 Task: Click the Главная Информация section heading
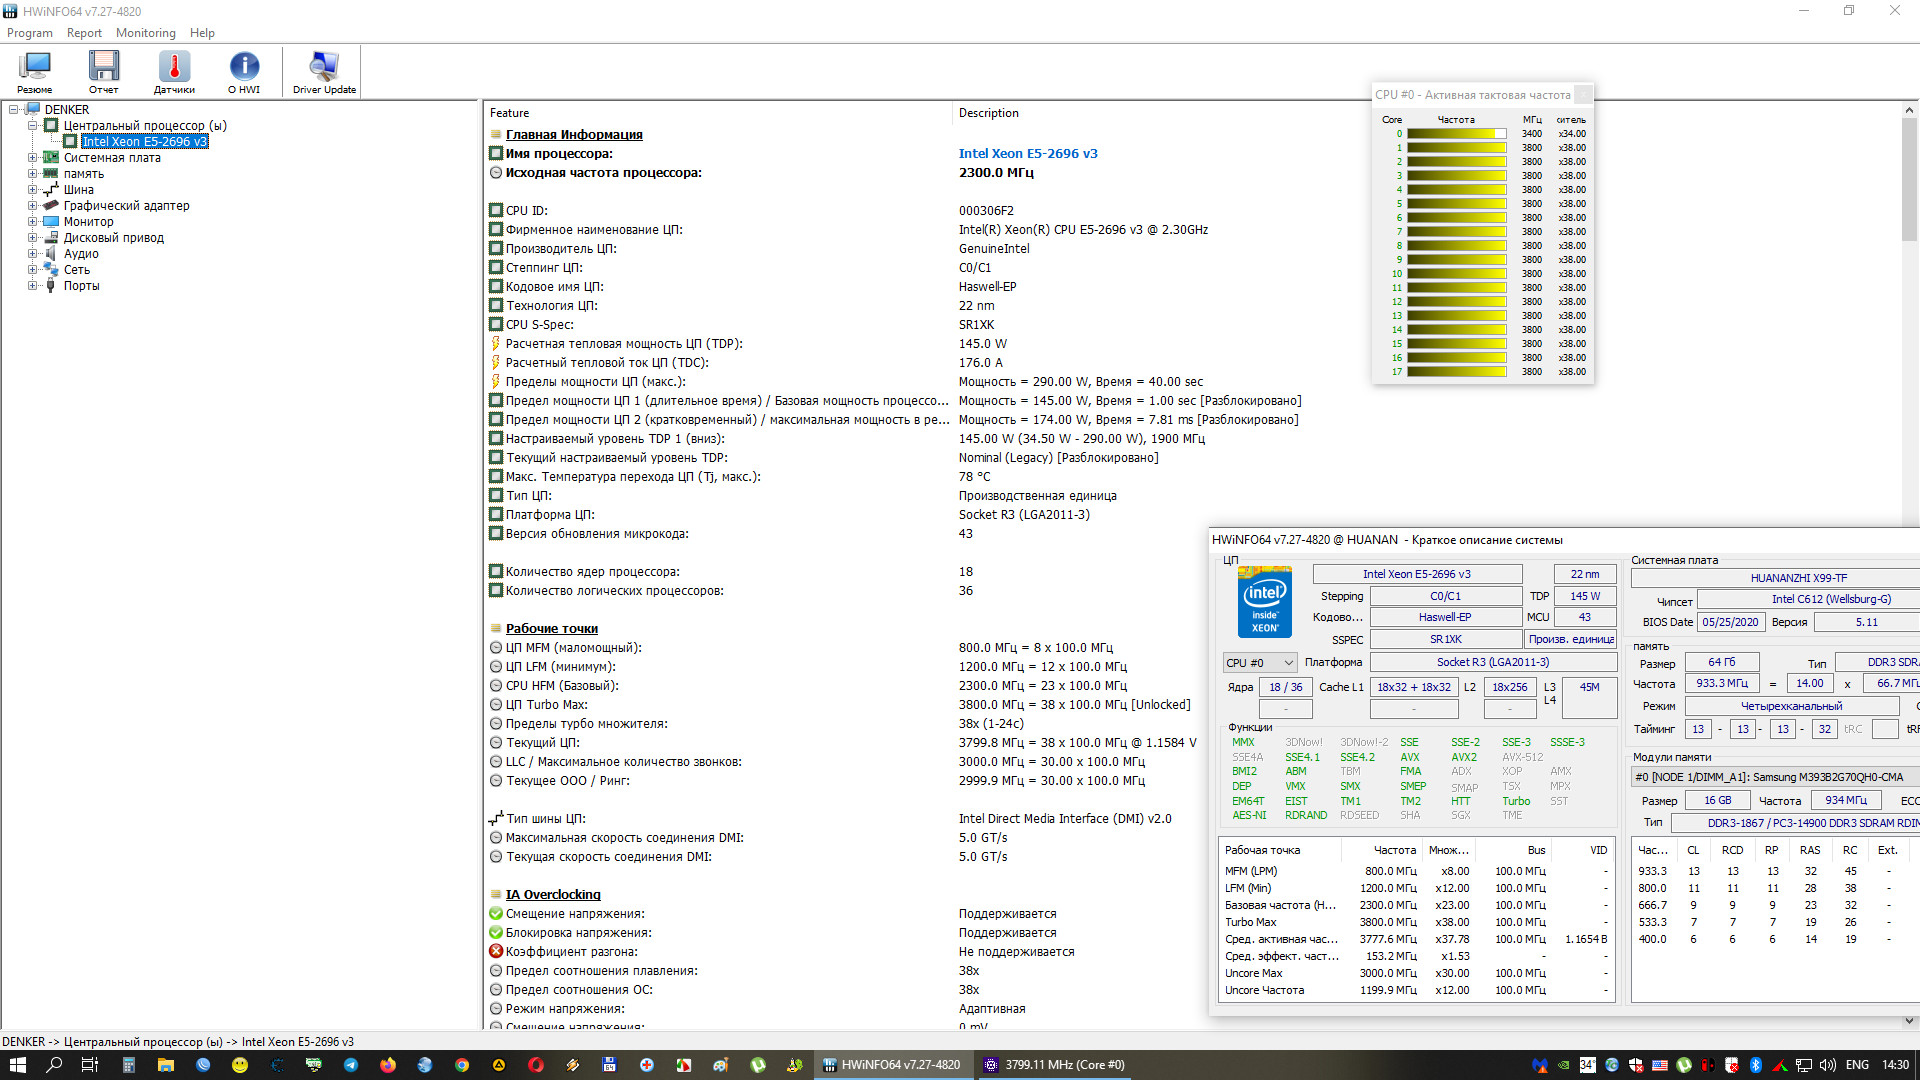point(573,135)
